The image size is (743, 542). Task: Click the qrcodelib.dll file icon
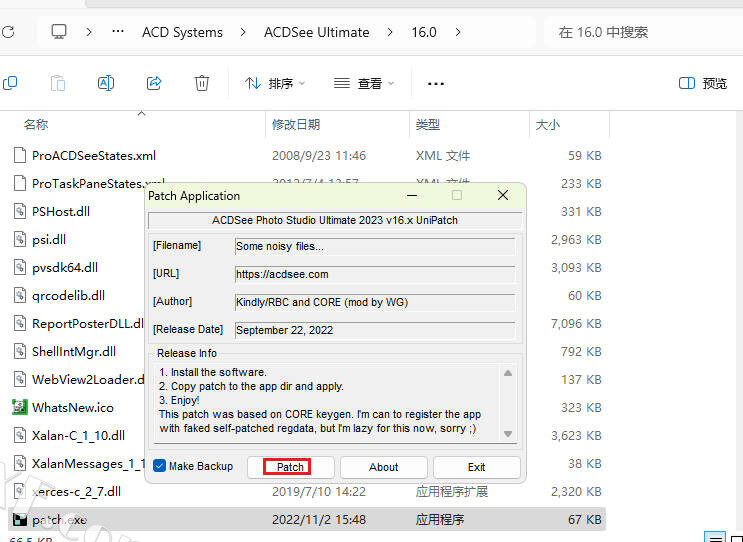pos(19,295)
